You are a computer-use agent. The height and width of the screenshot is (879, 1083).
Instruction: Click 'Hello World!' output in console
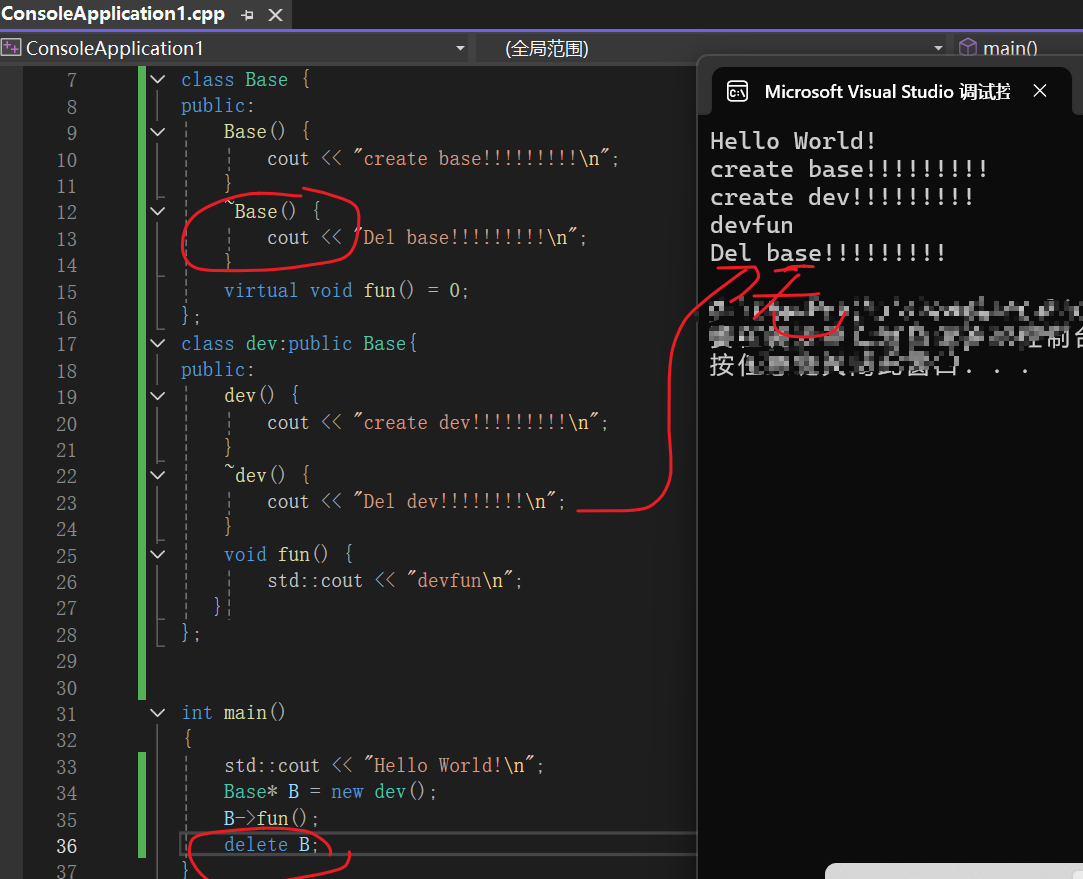click(793, 141)
